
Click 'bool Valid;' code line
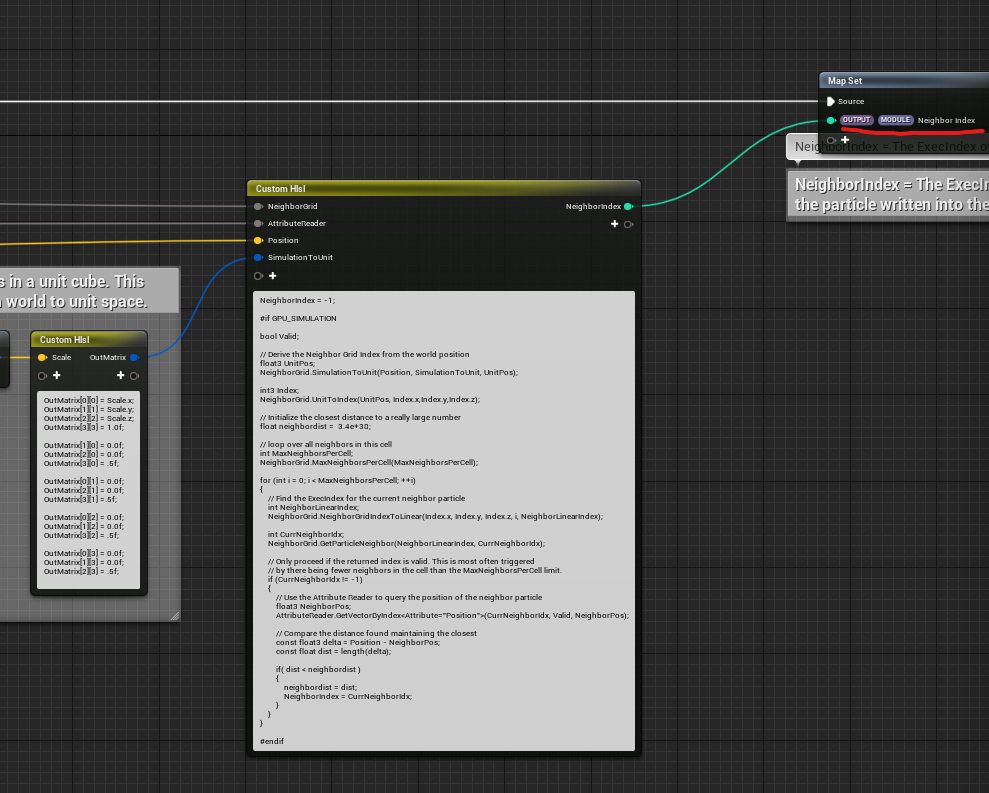[279, 336]
